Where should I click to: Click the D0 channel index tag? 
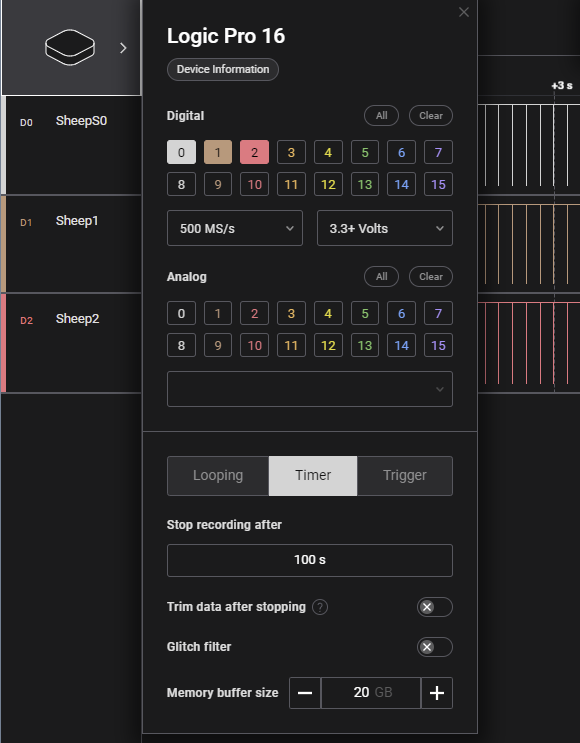[26, 123]
